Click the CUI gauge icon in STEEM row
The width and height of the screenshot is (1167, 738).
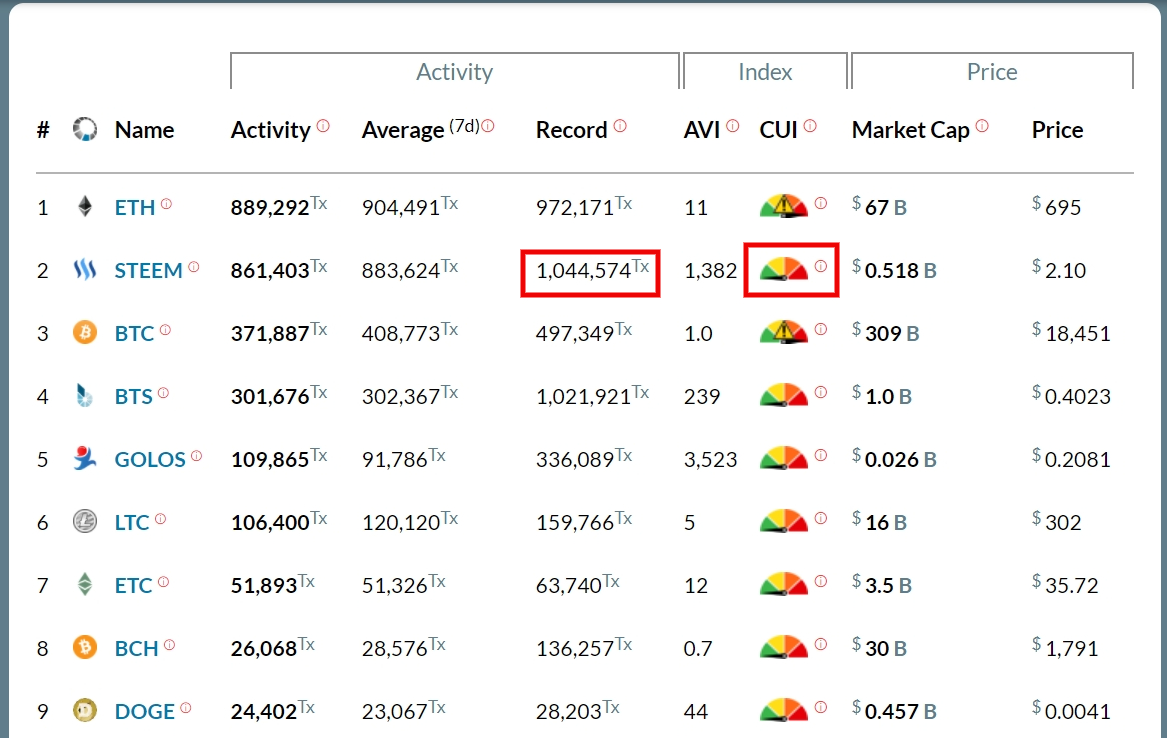(784, 269)
